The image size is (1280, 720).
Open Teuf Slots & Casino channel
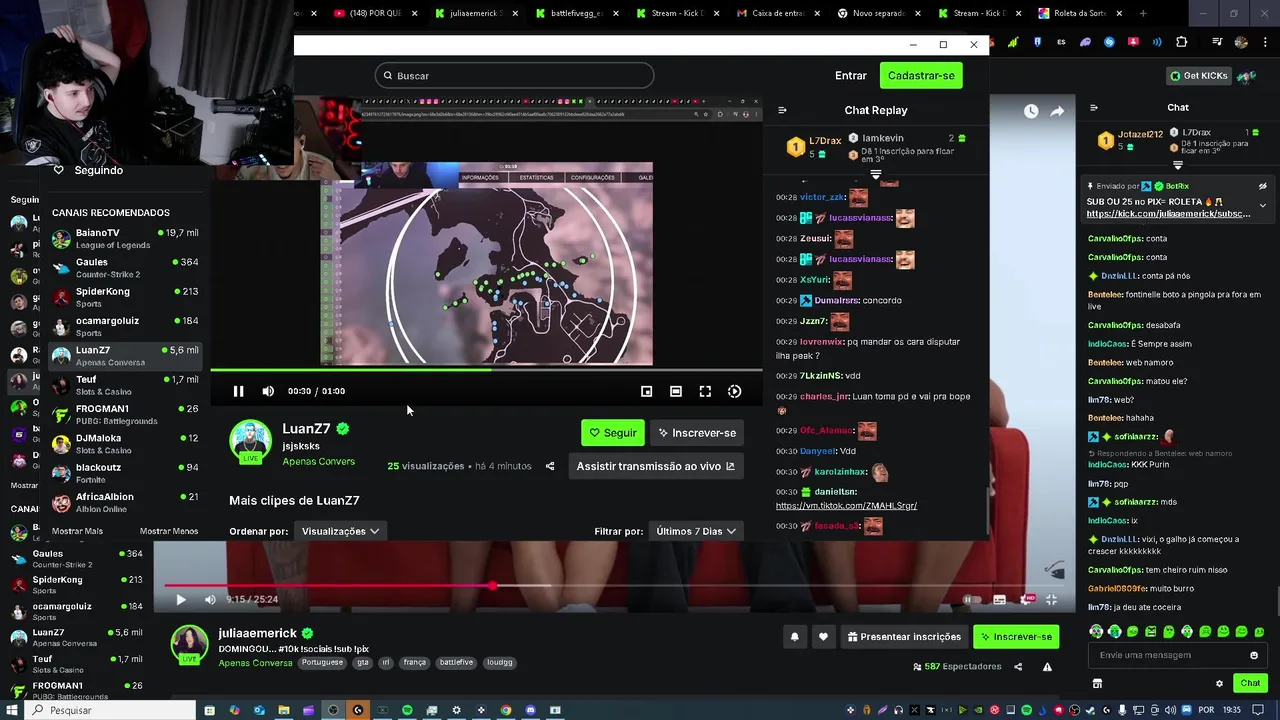(x=125, y=385)
